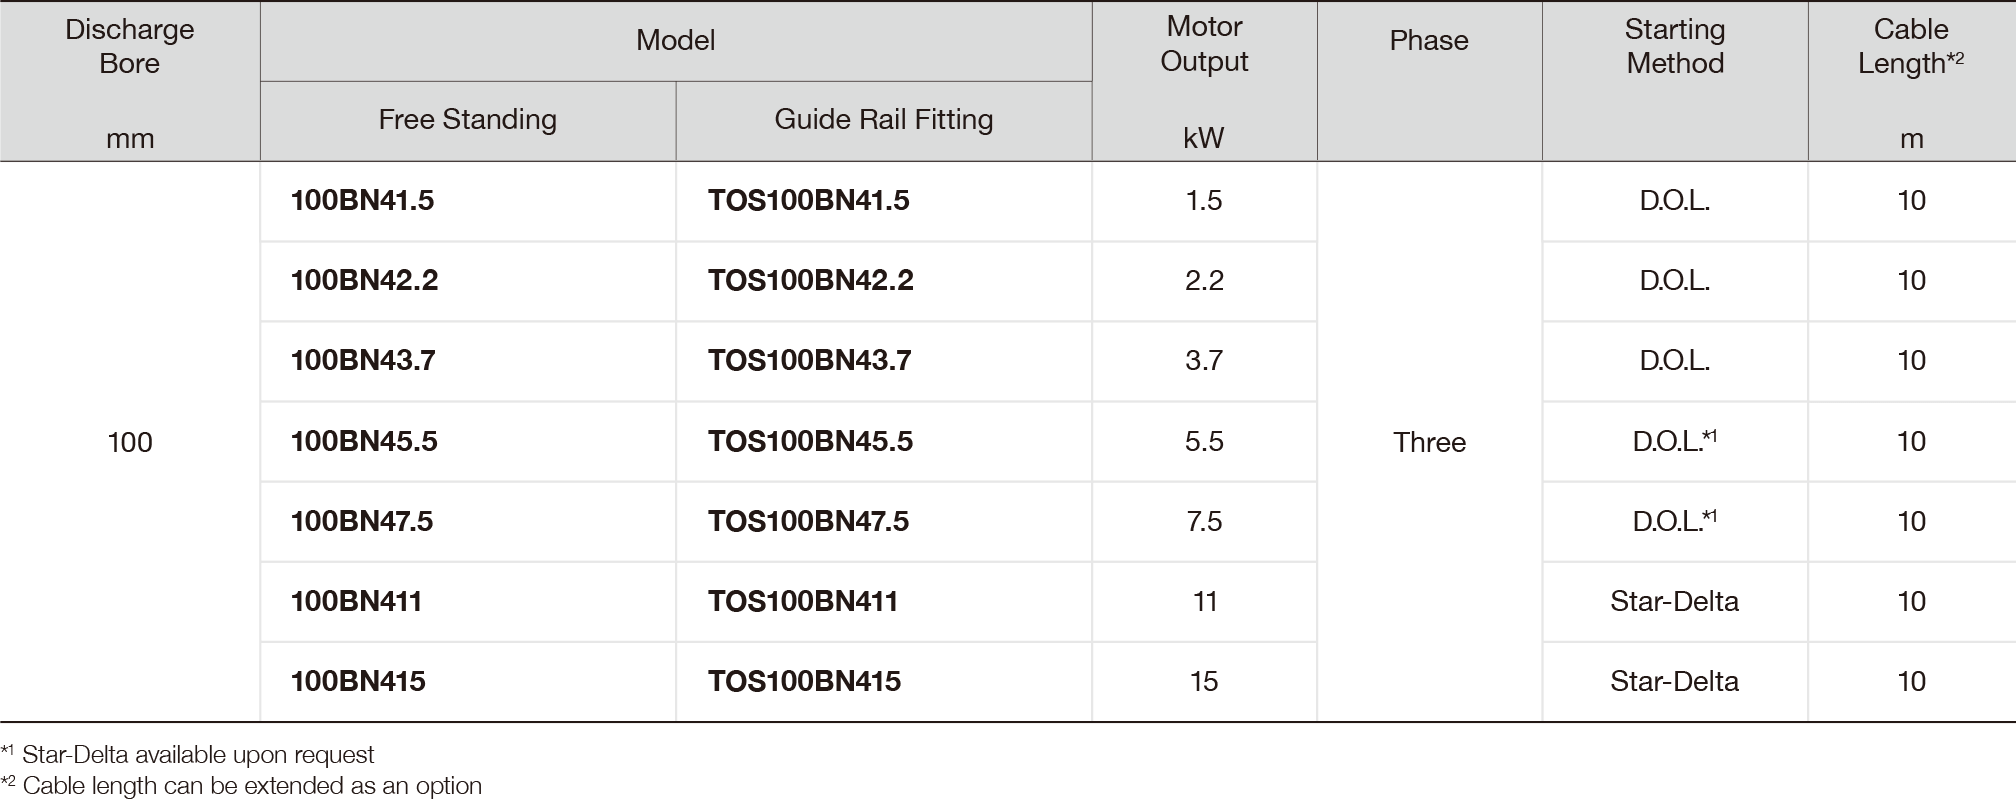Click the Phase column header
This screenshot has width=2016, height=800.
(1429, 40)
